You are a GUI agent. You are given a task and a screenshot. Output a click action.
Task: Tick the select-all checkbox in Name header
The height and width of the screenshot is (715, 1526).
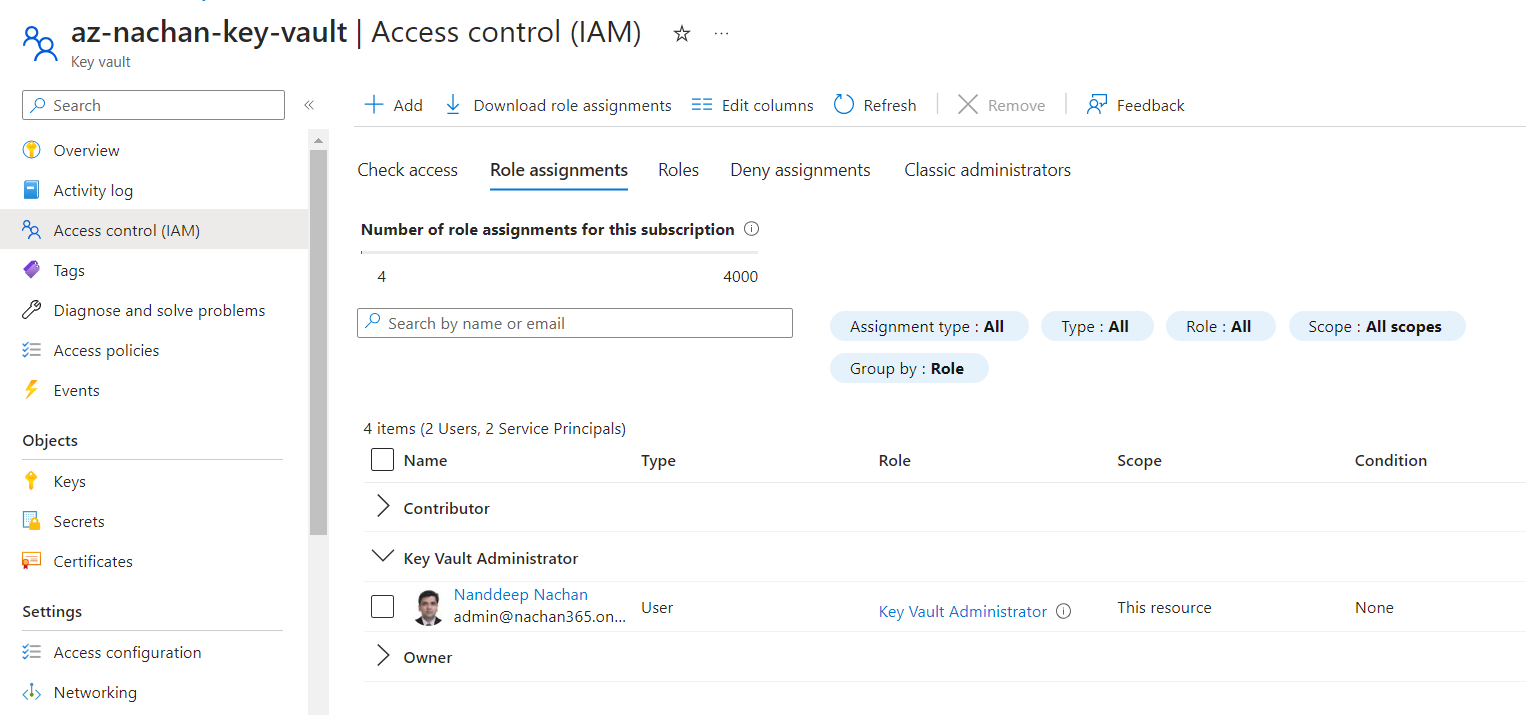382,460
